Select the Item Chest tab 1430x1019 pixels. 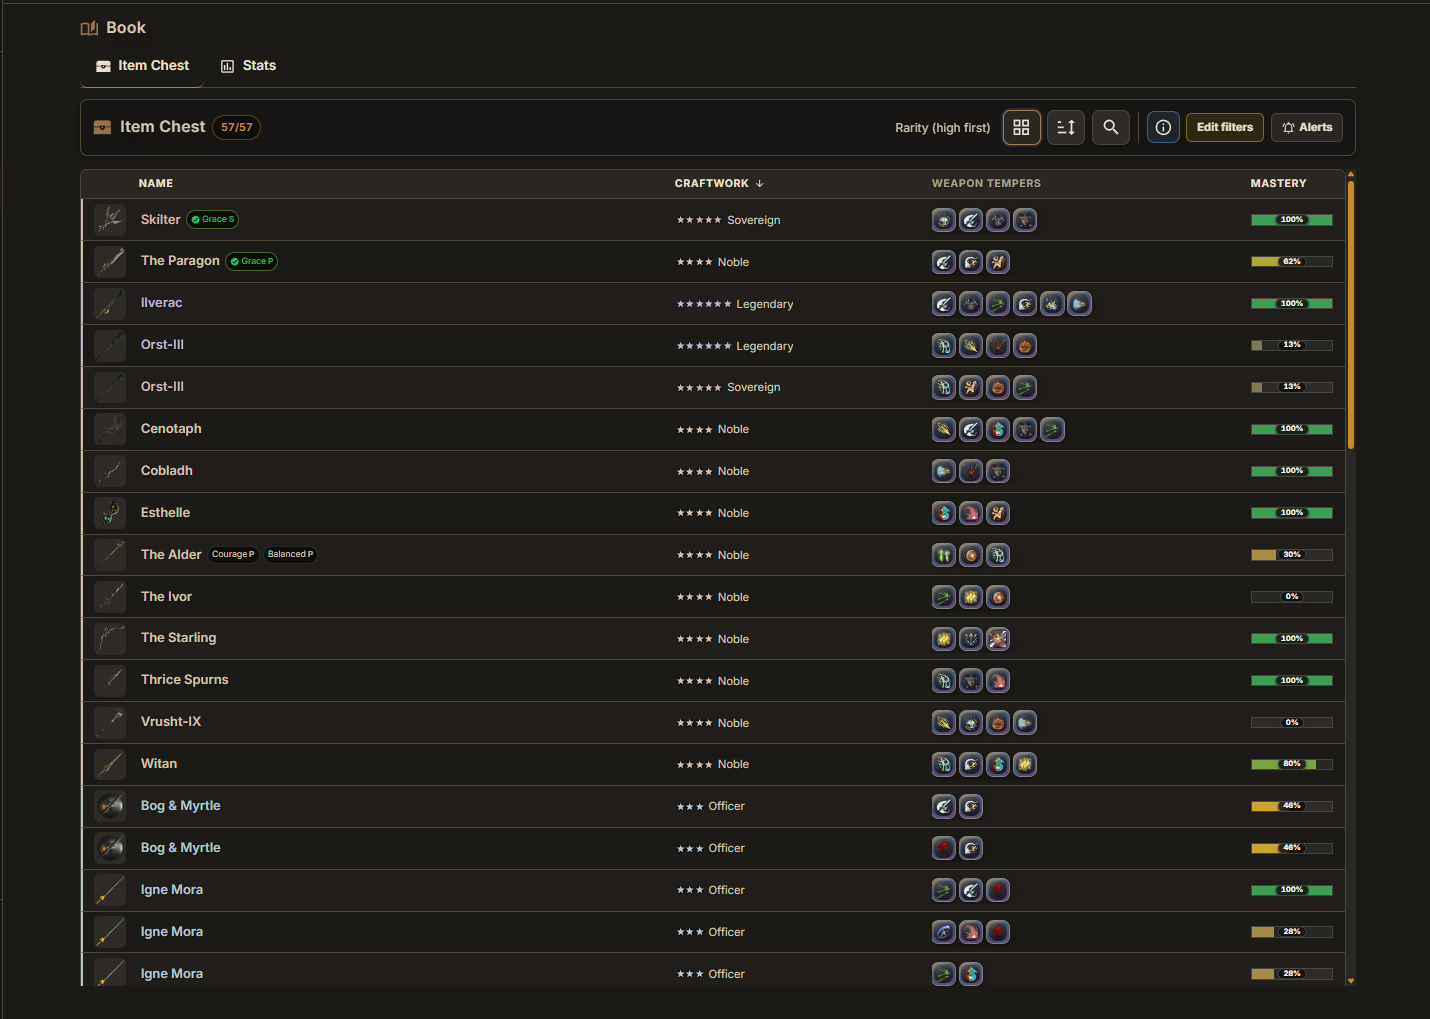tap(142, 66)
